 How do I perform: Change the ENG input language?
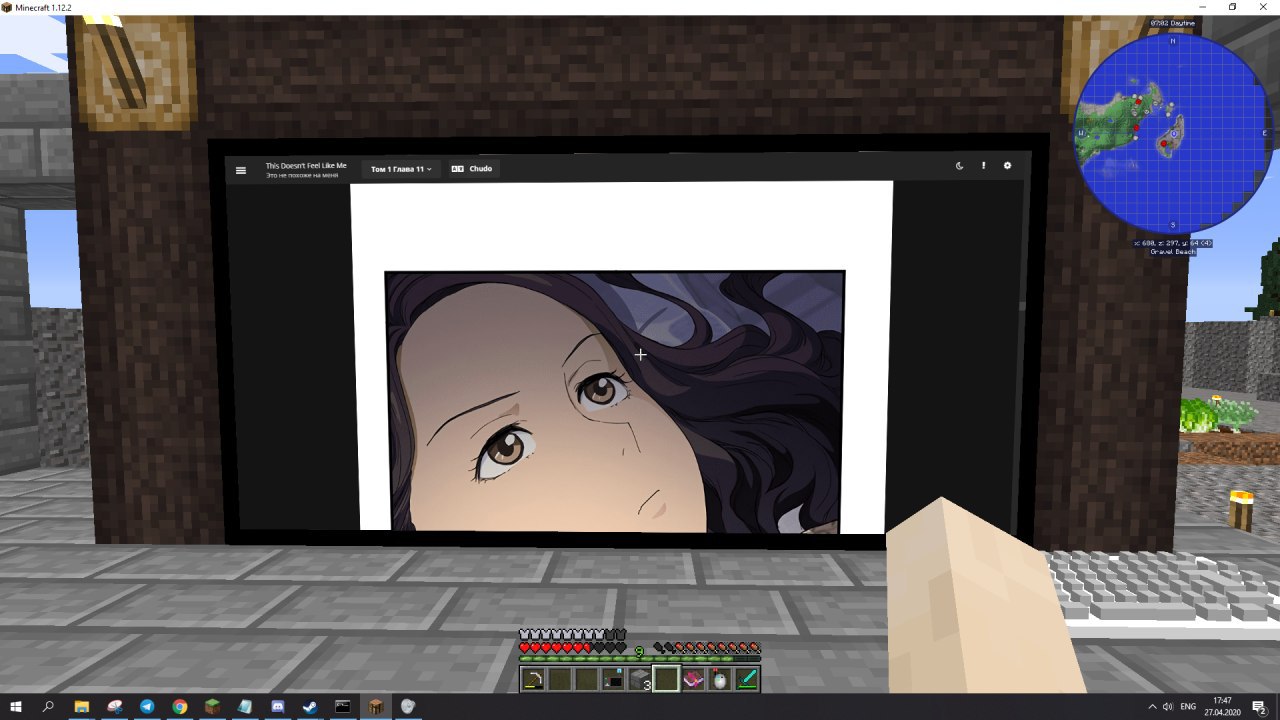tap(1189, 707)
